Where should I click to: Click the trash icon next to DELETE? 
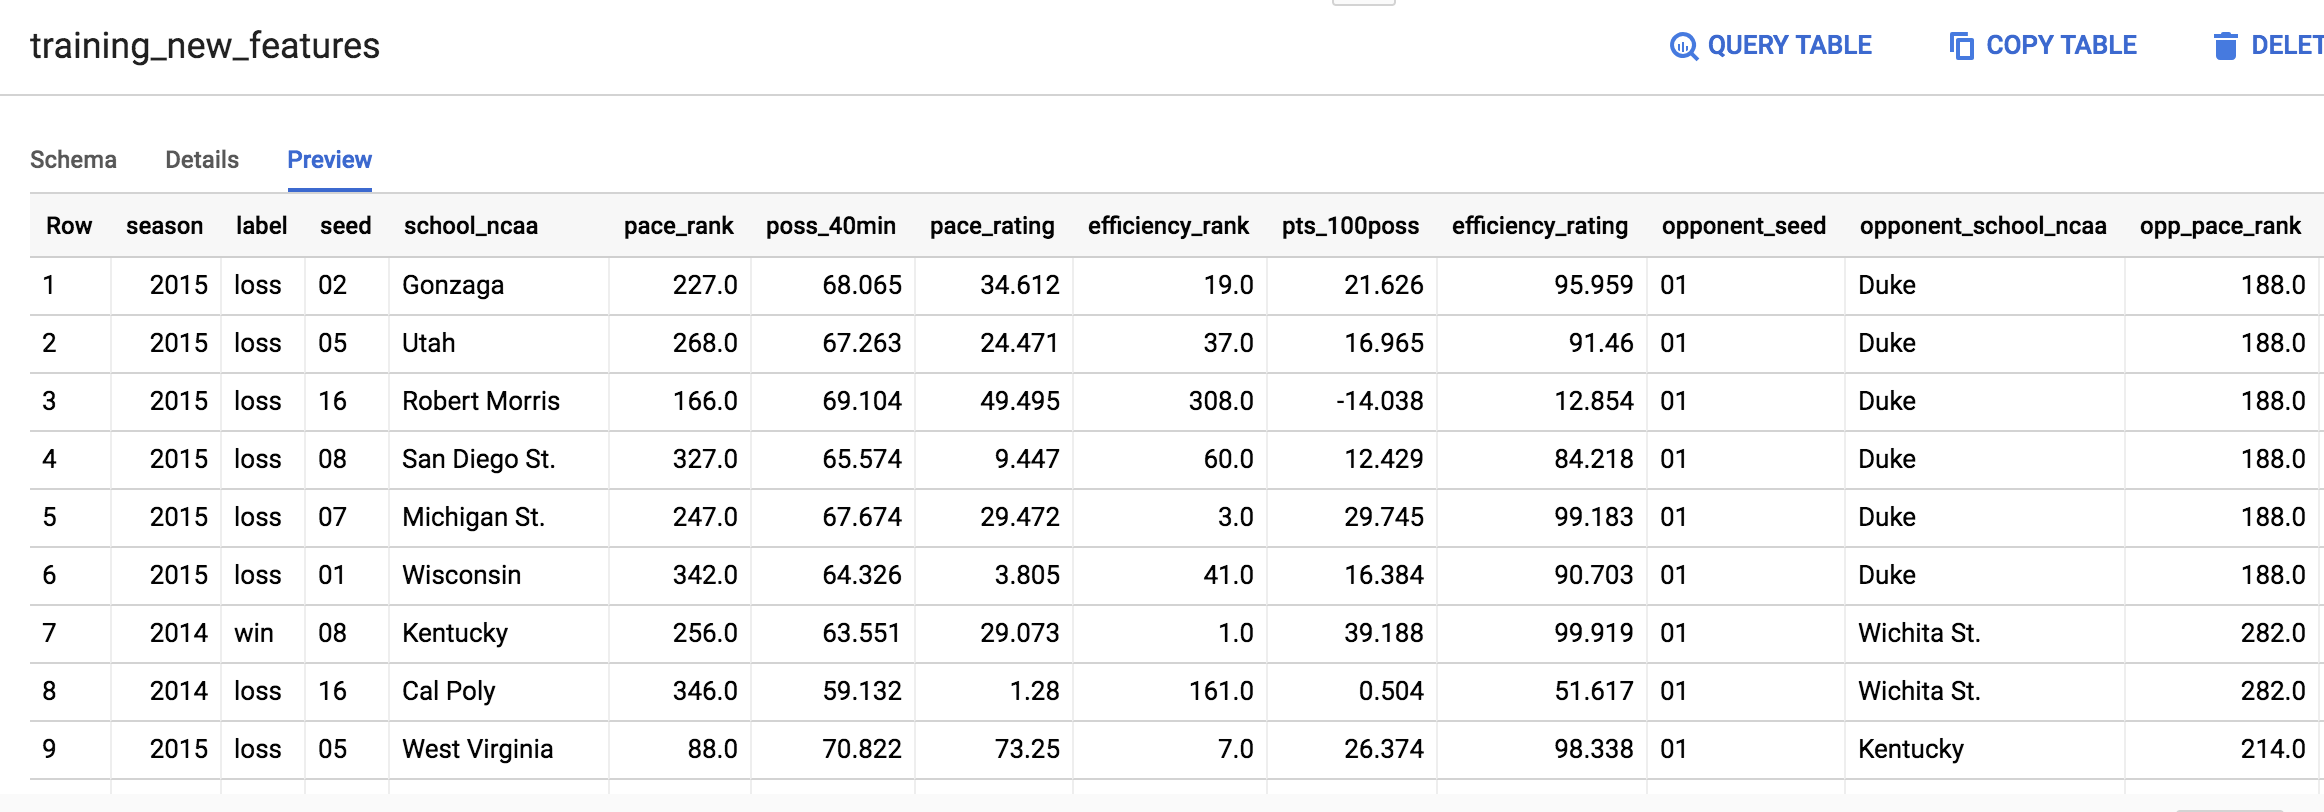click(x=2225, y=45)
